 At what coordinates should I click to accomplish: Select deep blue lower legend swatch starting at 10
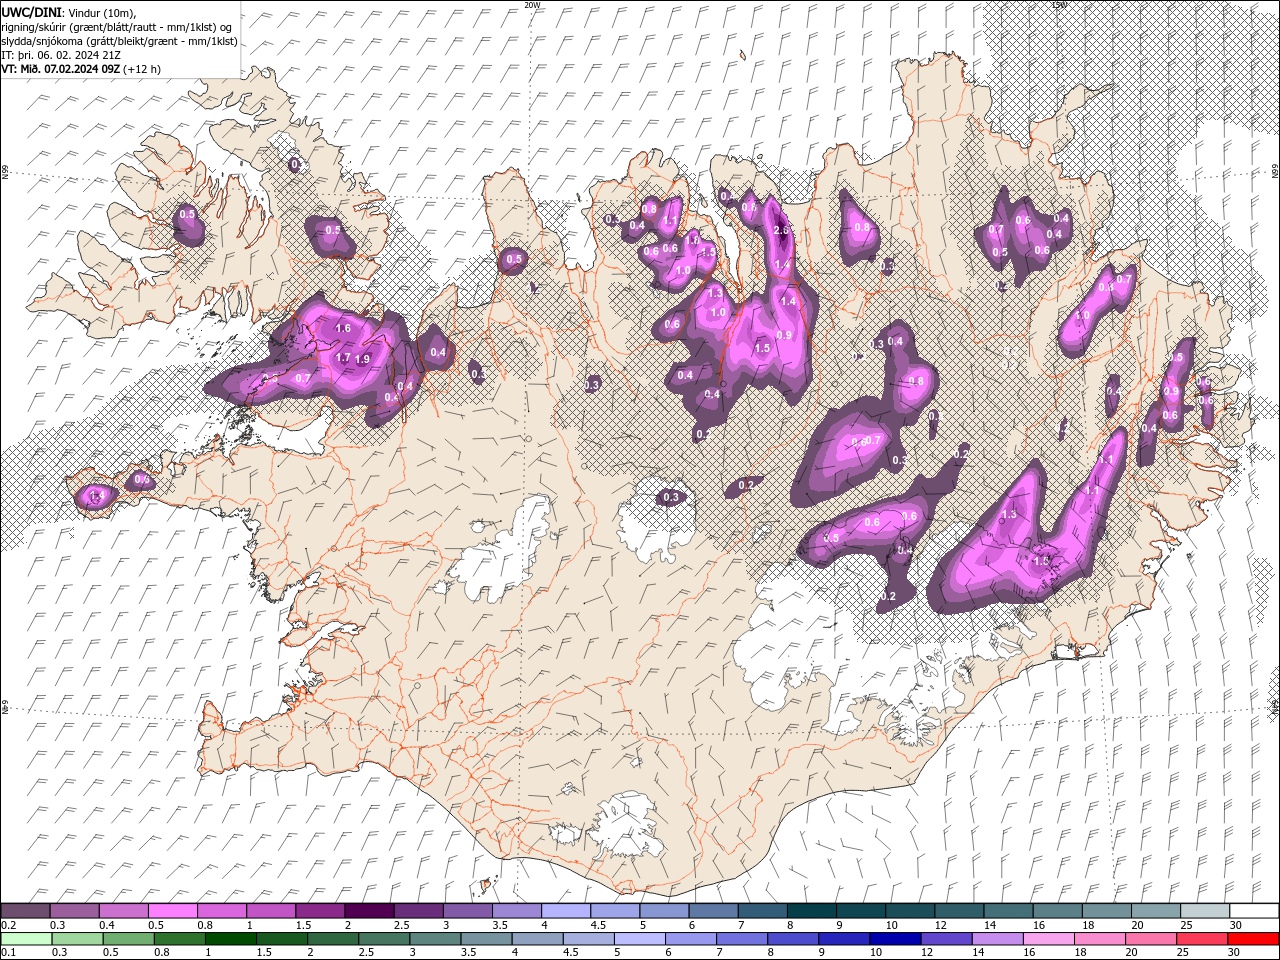[894, 939]
